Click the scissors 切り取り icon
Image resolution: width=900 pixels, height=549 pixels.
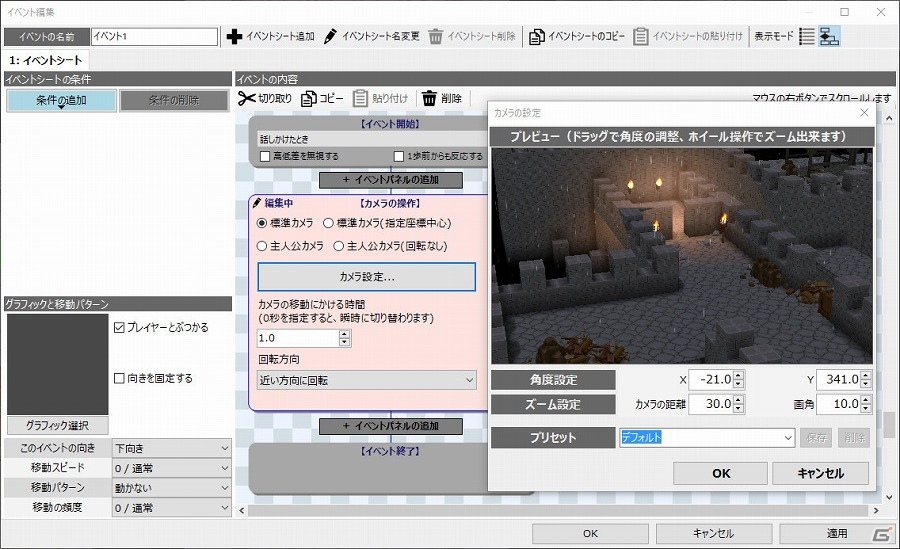coord(247,99)
